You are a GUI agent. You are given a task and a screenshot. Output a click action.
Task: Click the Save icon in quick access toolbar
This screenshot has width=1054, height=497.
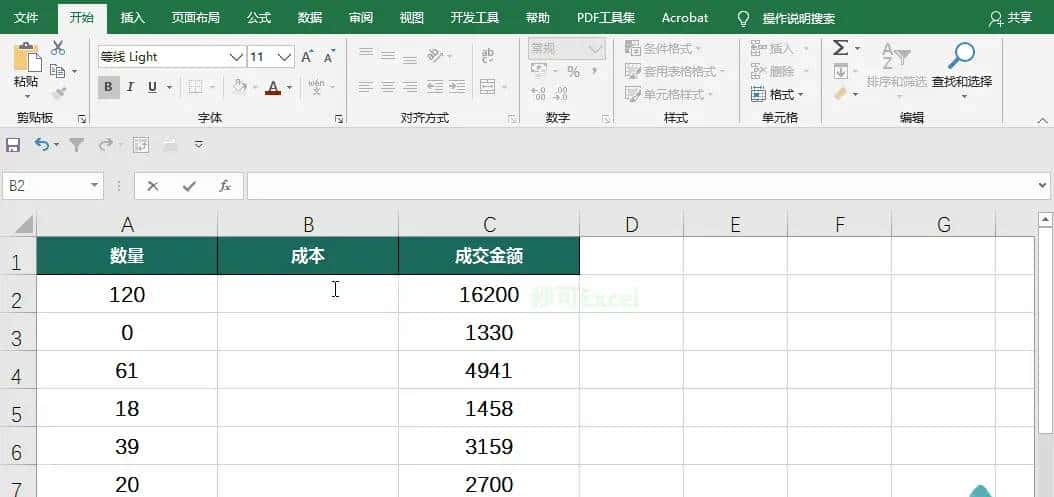13,145
